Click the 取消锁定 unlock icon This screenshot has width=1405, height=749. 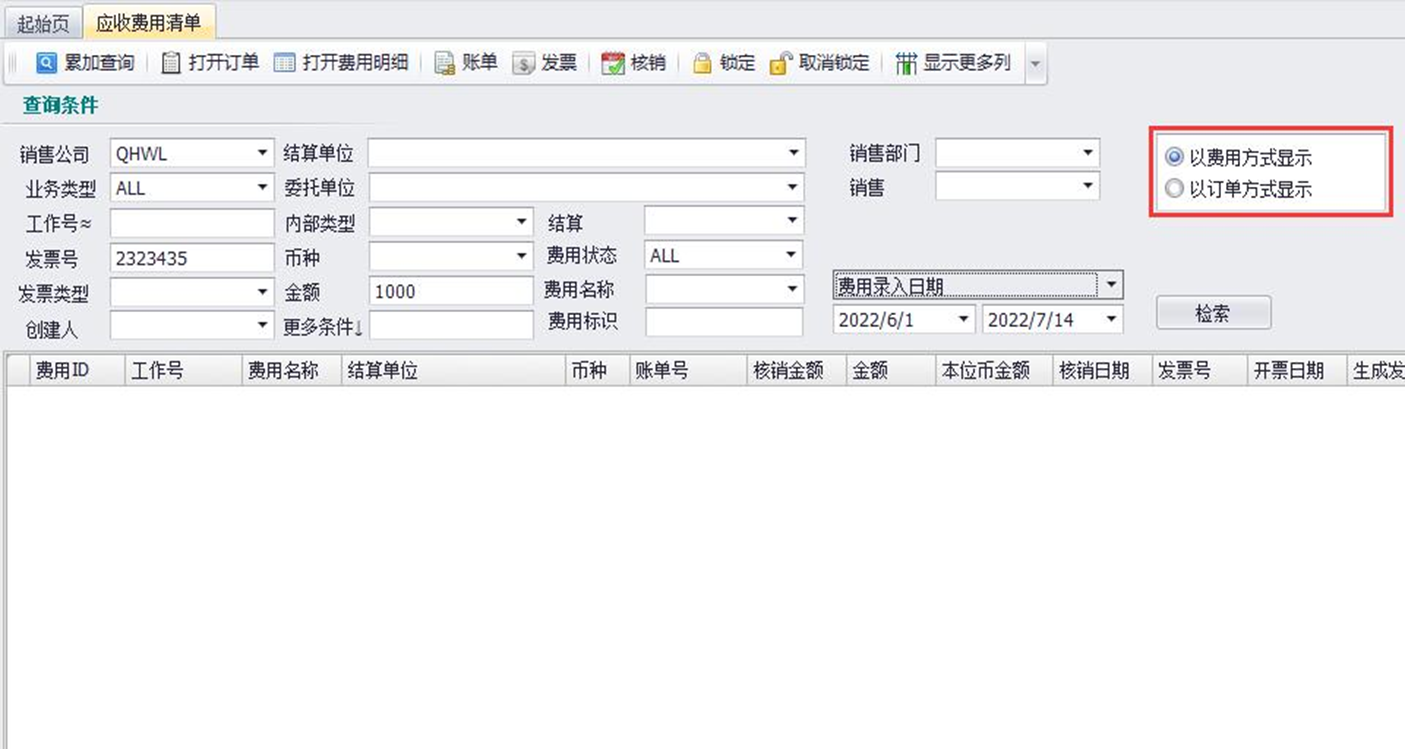tap(781, 63)
